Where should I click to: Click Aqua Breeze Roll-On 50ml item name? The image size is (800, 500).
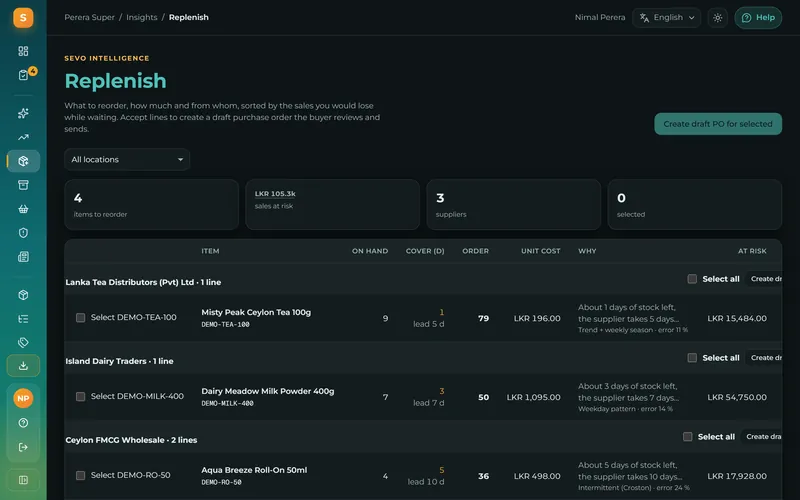pyautogui.click(x=254, y=470)
